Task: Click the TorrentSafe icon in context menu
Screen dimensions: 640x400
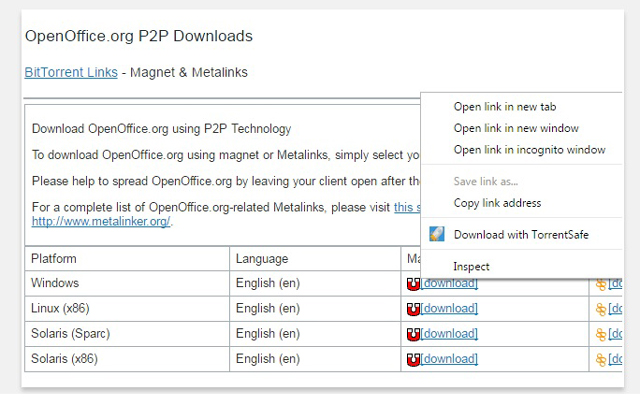Action: [x=437, y=235]
